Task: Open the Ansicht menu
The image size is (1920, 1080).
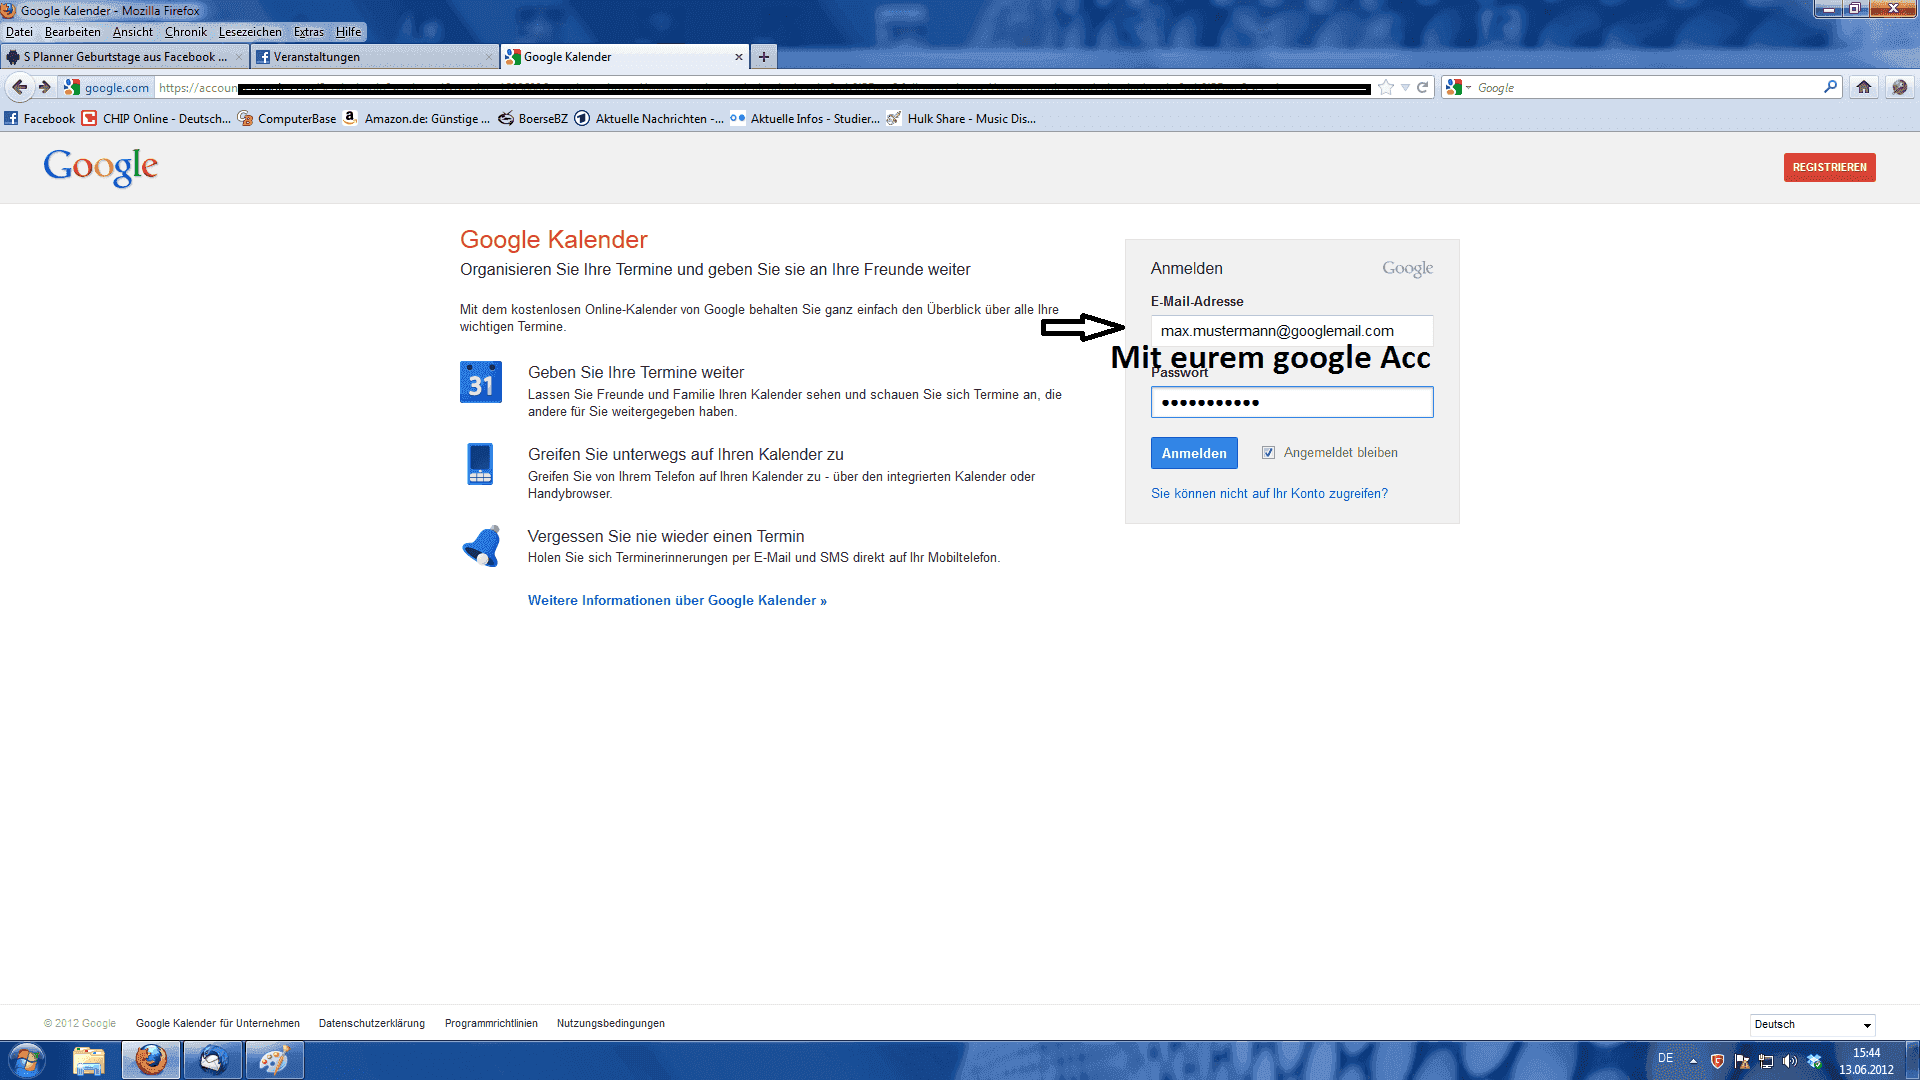Action: [x=133, y=32]
